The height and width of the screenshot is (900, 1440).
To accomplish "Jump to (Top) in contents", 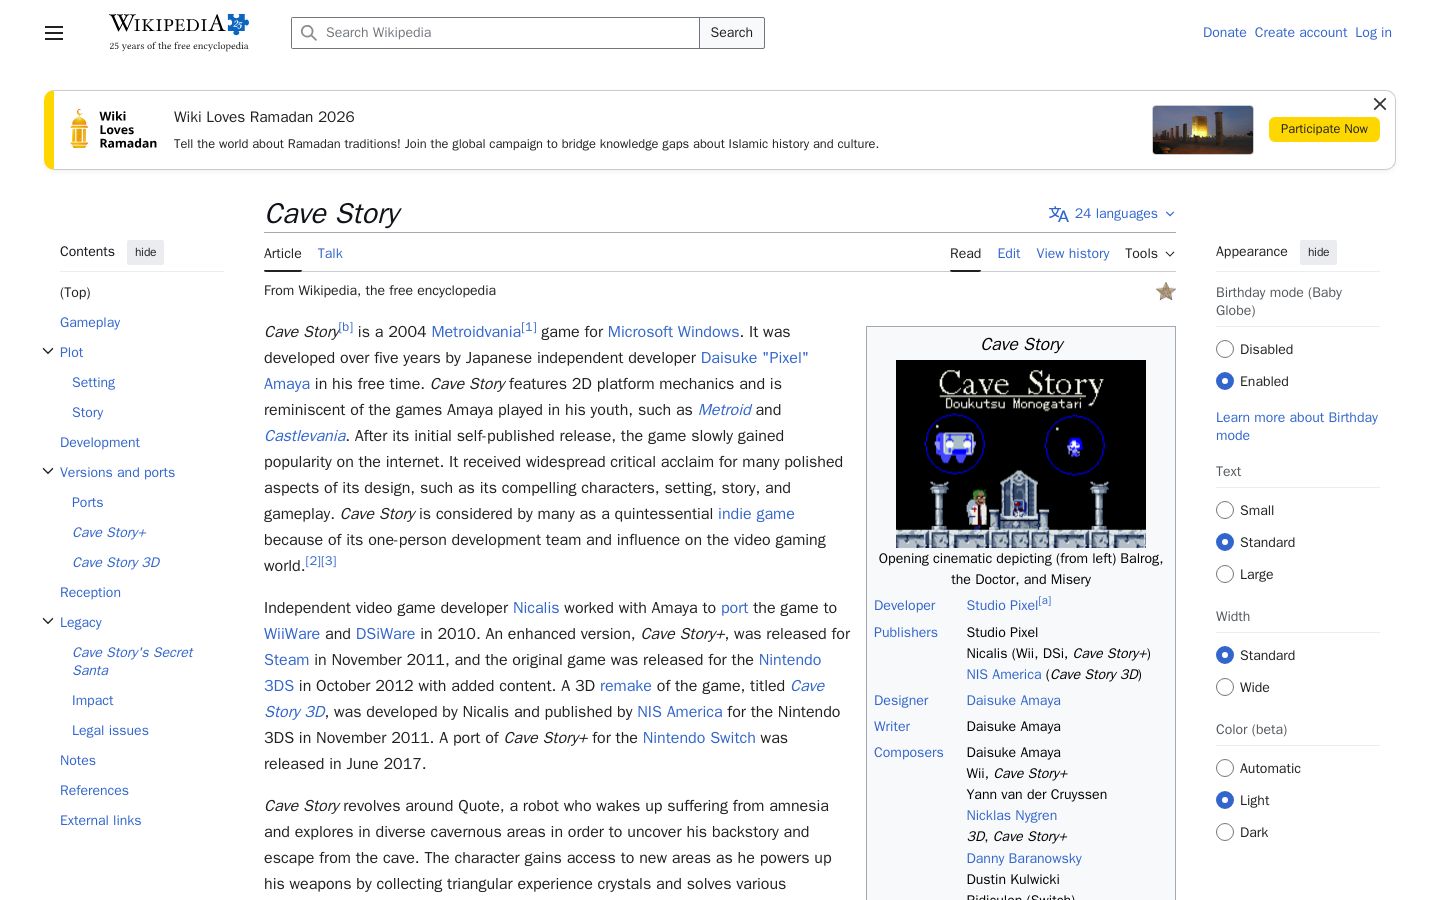I will (x=75, y=292).
